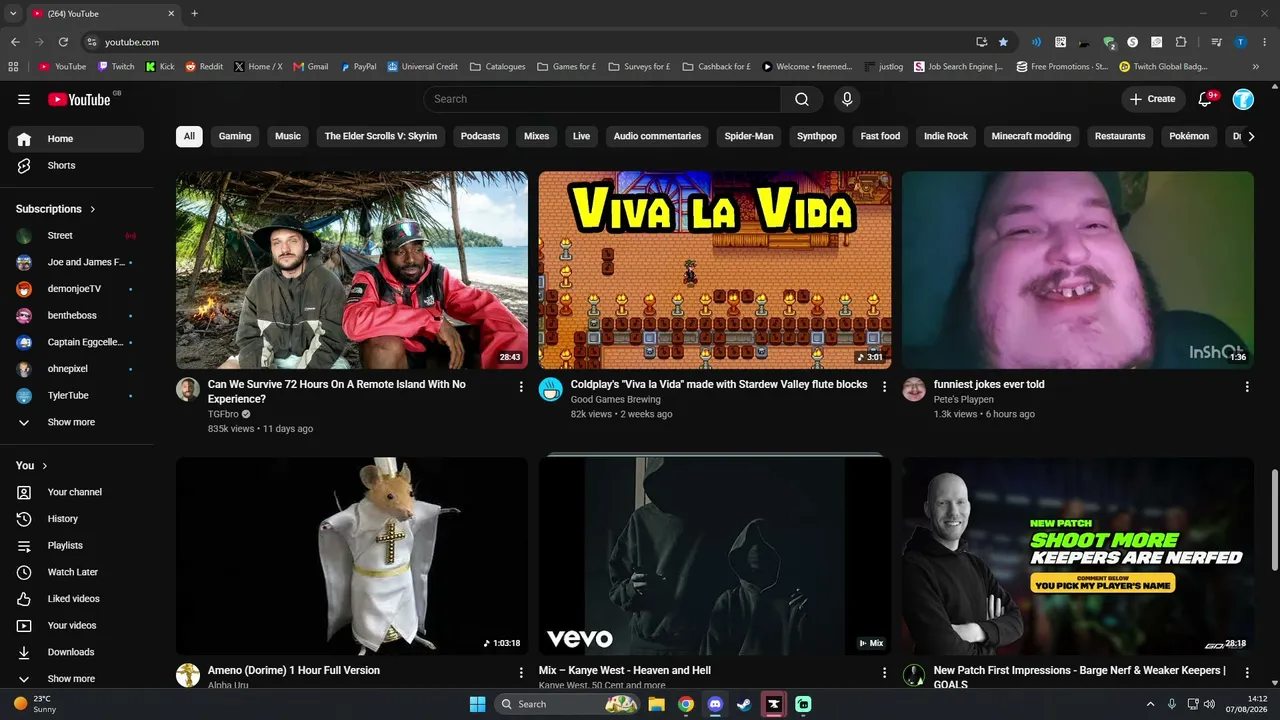Screen dimensions: 1280x720
Task: Open the YouTube account avatar menu
Action: point(1243,99)
